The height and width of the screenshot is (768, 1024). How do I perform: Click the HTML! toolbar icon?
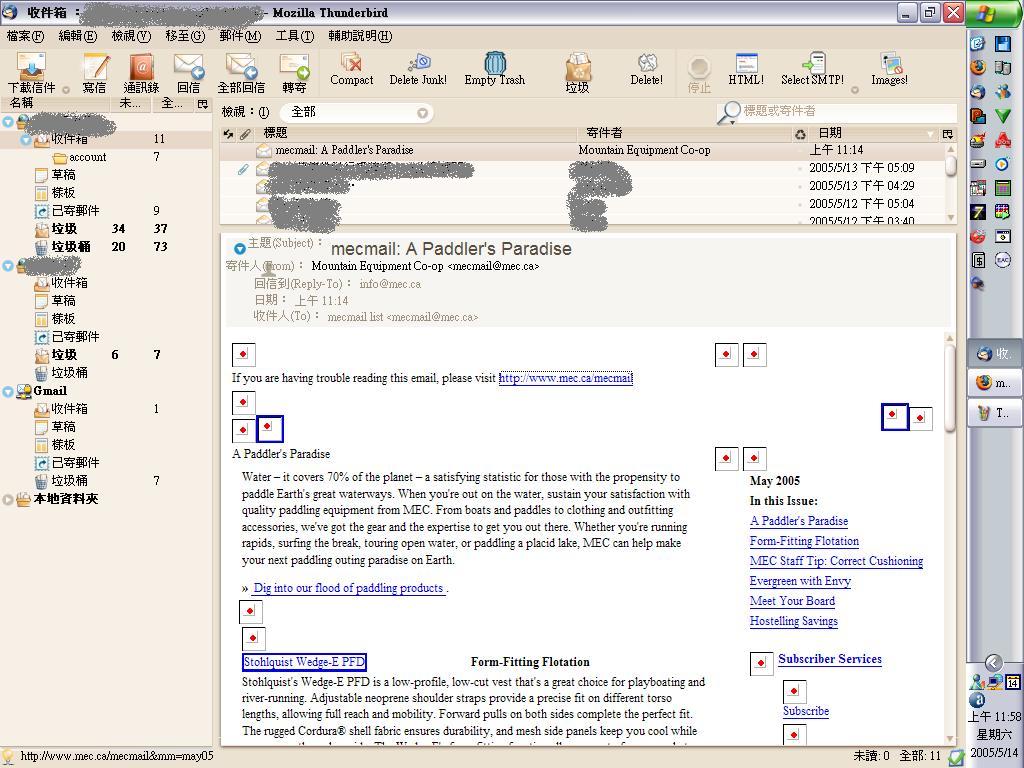(x=746, y=70)
